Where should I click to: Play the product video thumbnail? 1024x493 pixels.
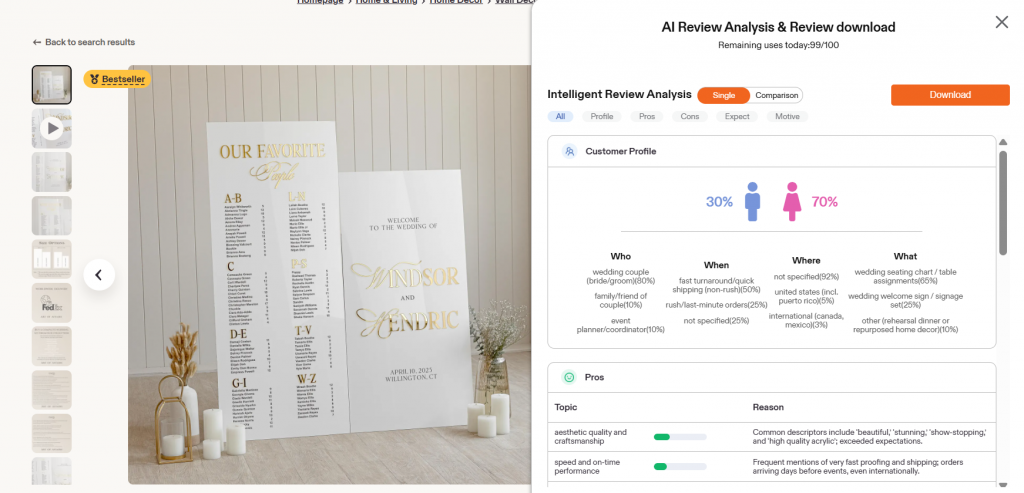(x=52, y=129)
